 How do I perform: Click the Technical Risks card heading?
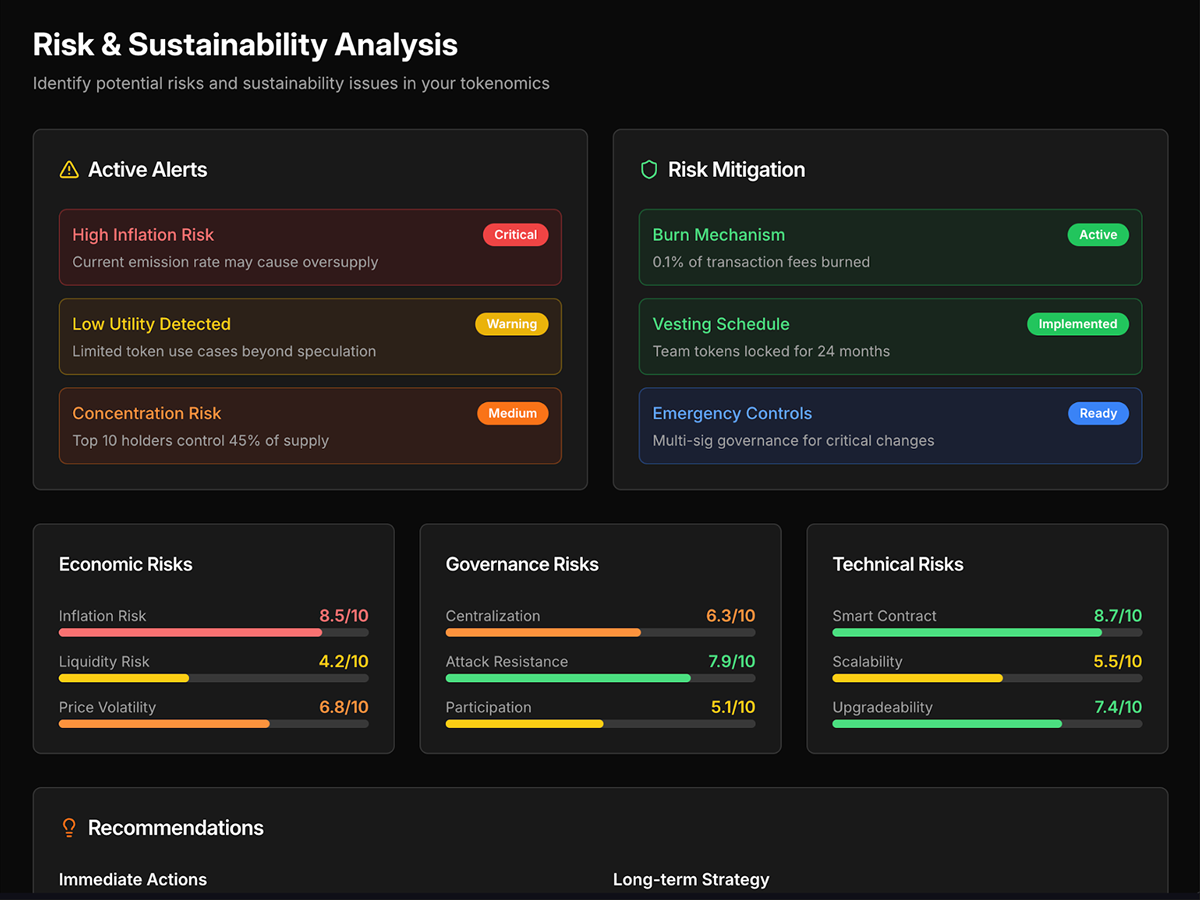tap(898, 564)
